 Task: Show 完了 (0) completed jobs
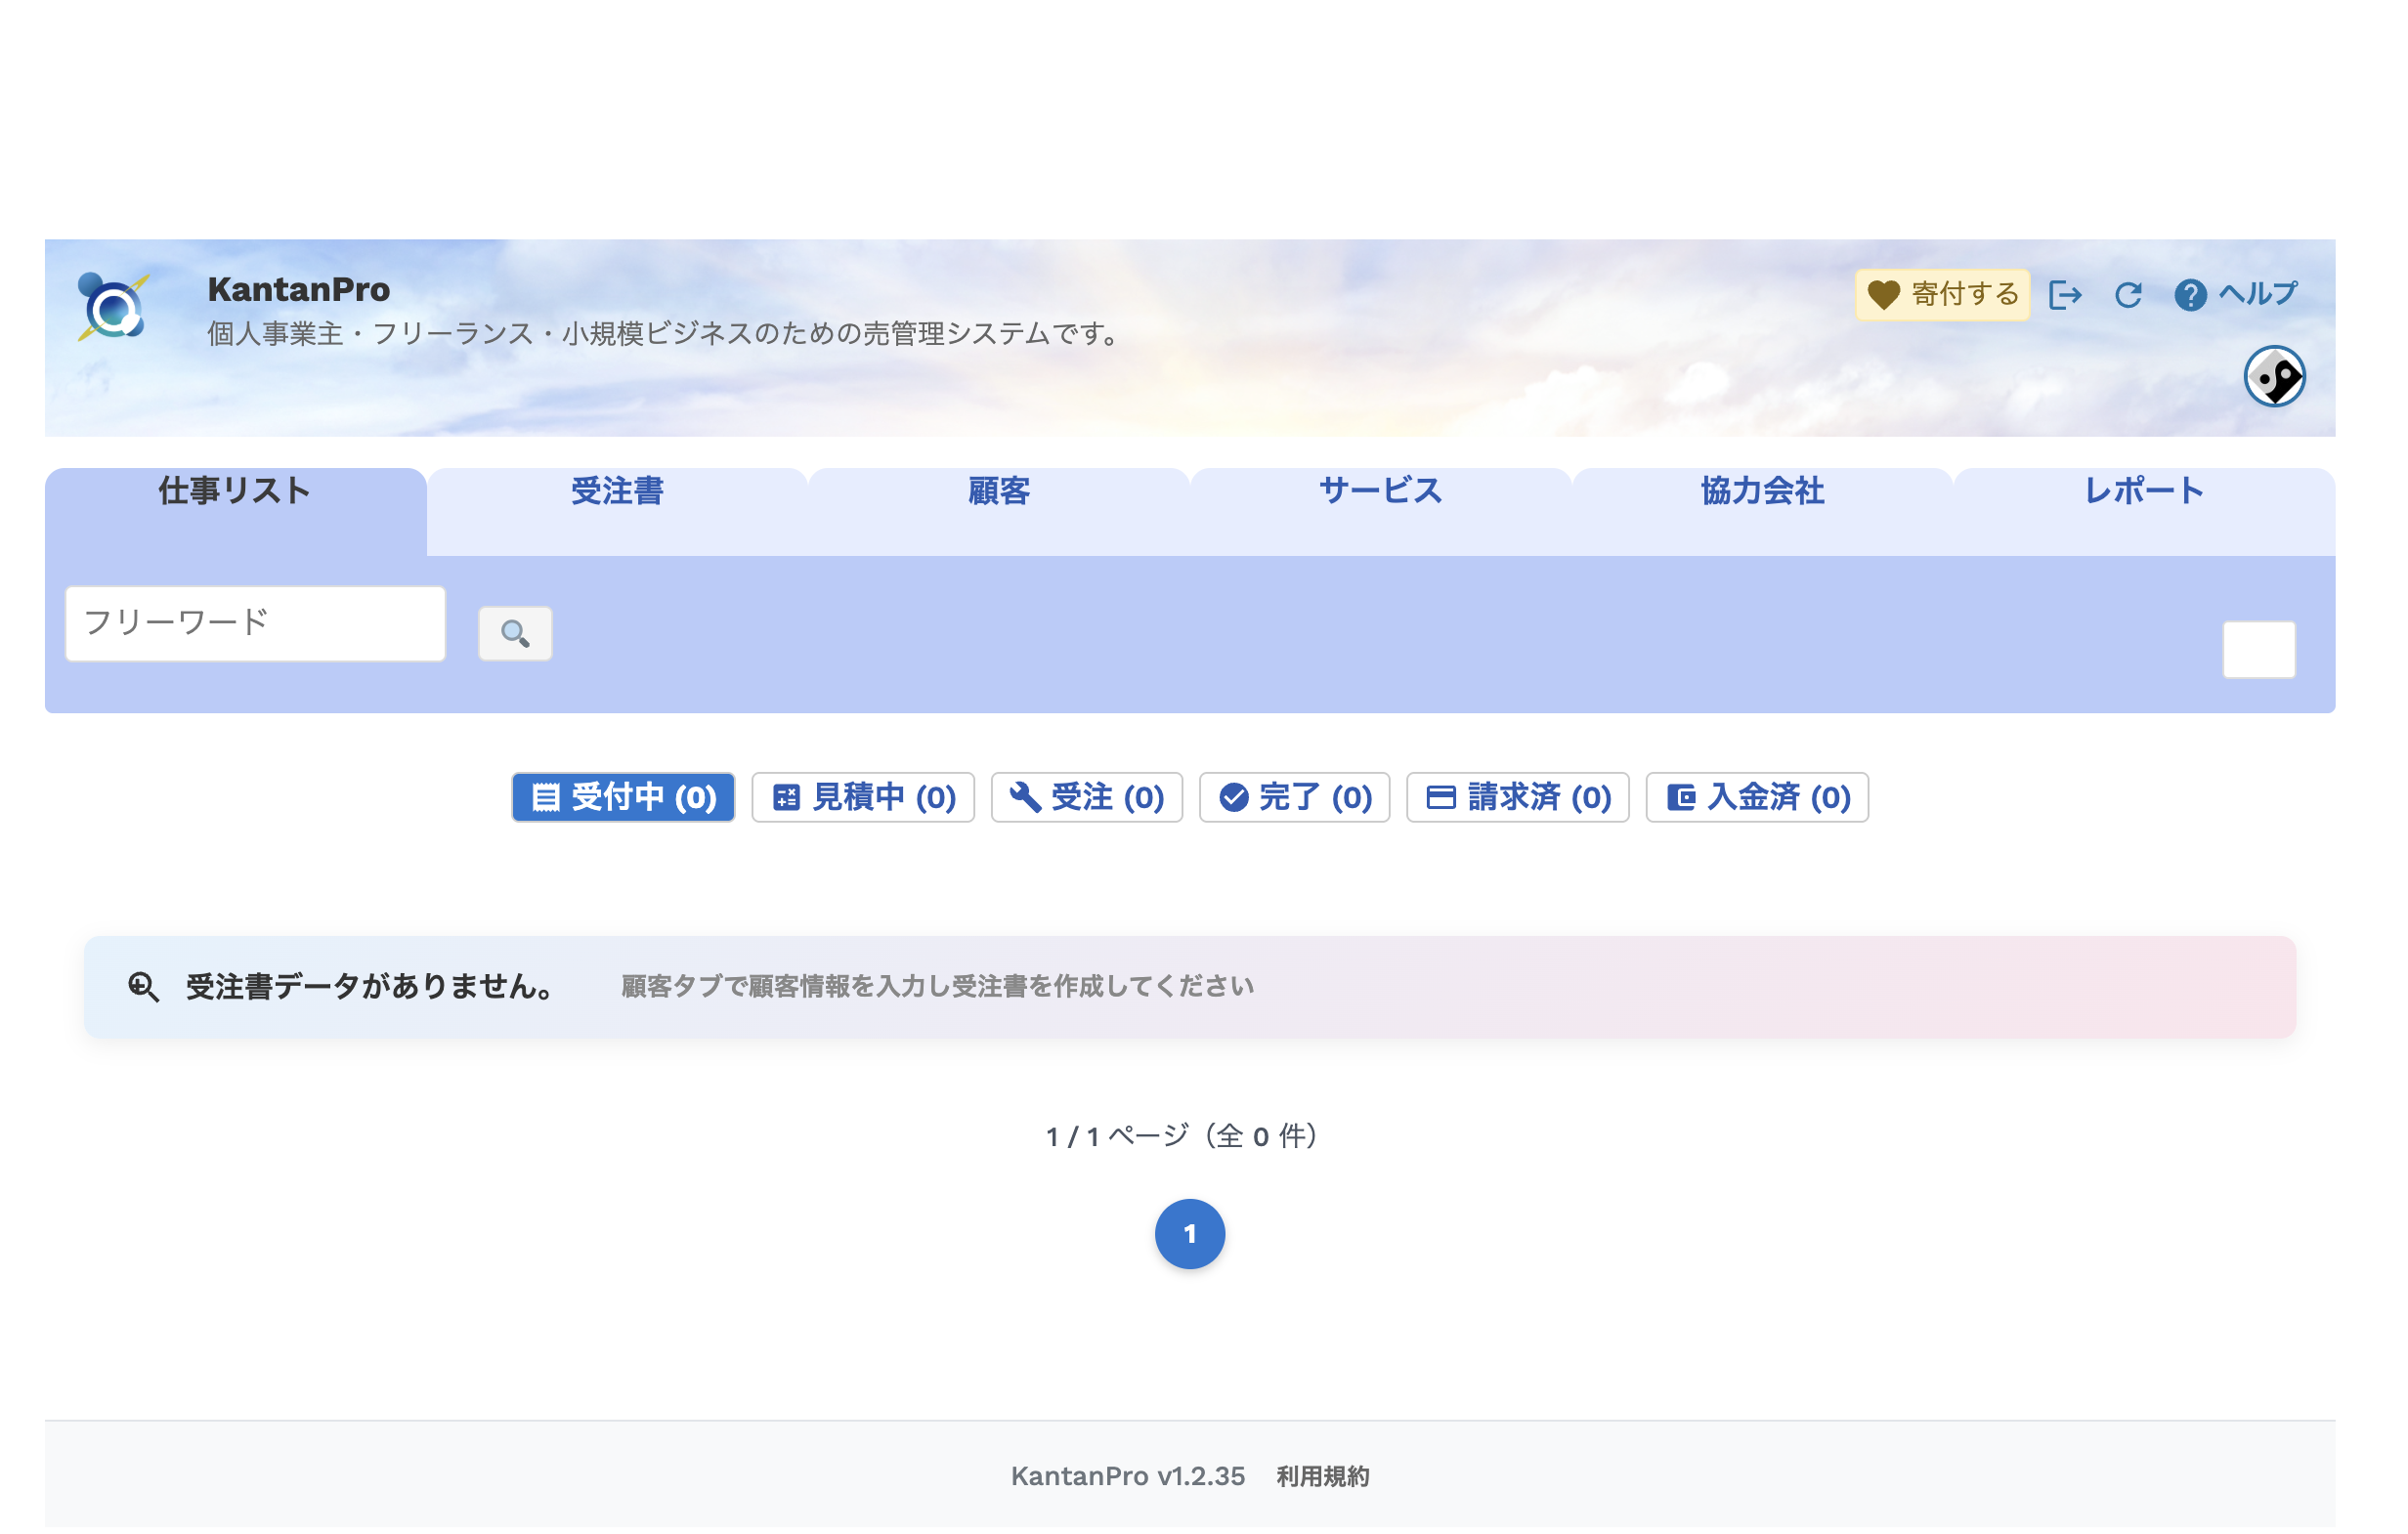click(1294, 798)
